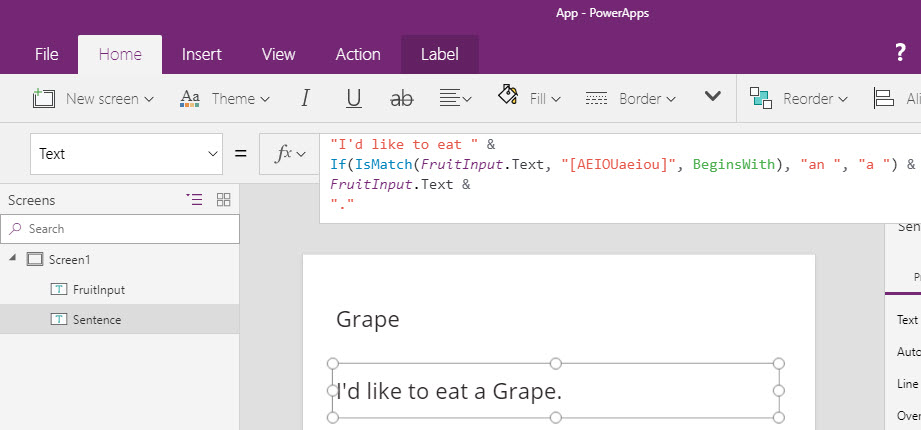Image resolution: width=921 pixels, height=430 pixels.
Task: Open the Theme dropdown
Action: 225,98
